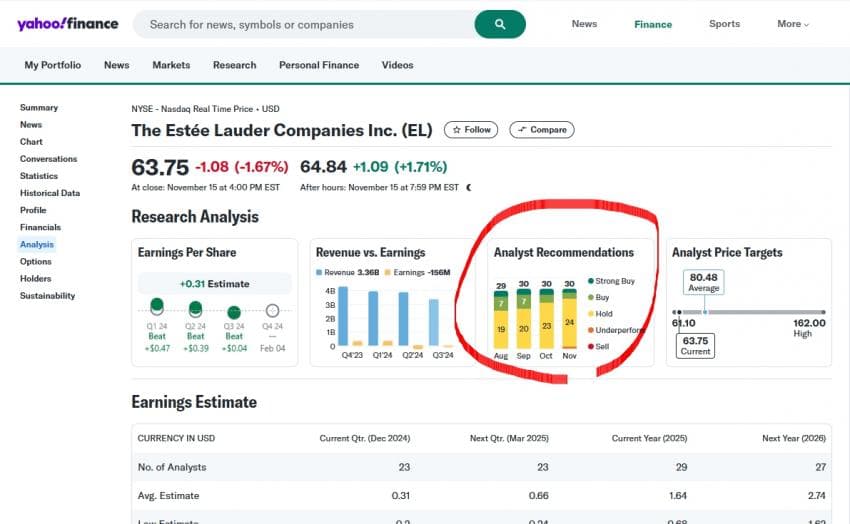
Task: Select Financials in the sidebar
Action: [41, 227]
